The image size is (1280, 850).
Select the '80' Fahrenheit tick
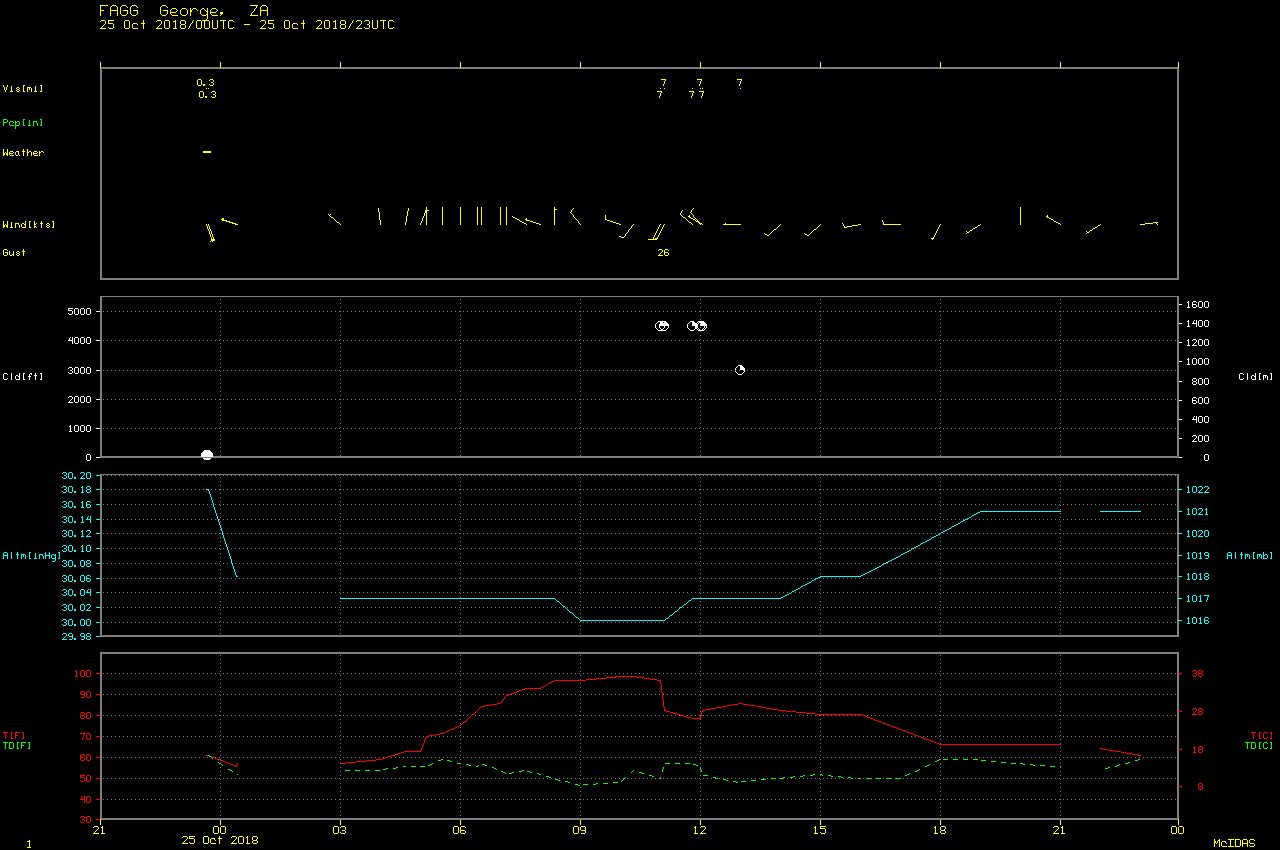pyautogui.click(x=86, y=716)
